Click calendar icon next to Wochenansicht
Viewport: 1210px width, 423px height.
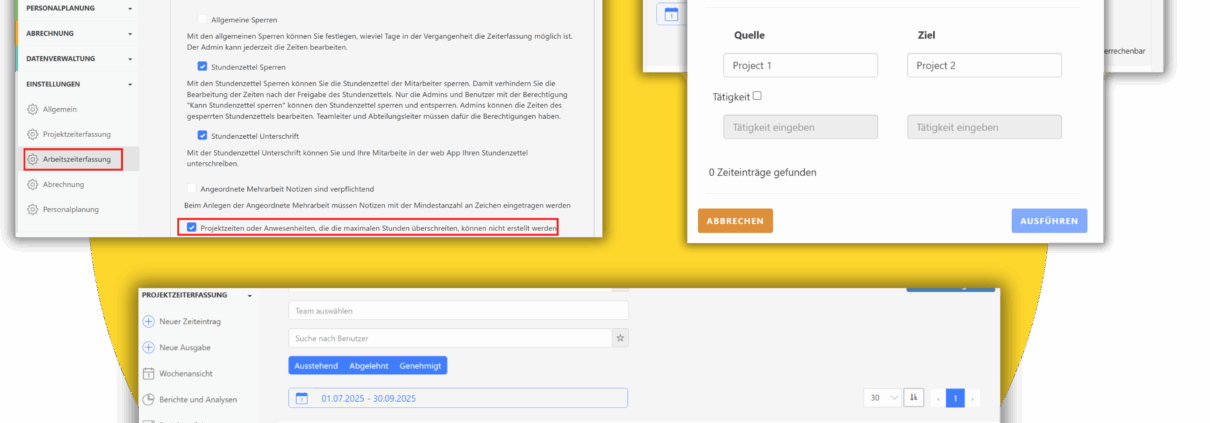(148, 373)
